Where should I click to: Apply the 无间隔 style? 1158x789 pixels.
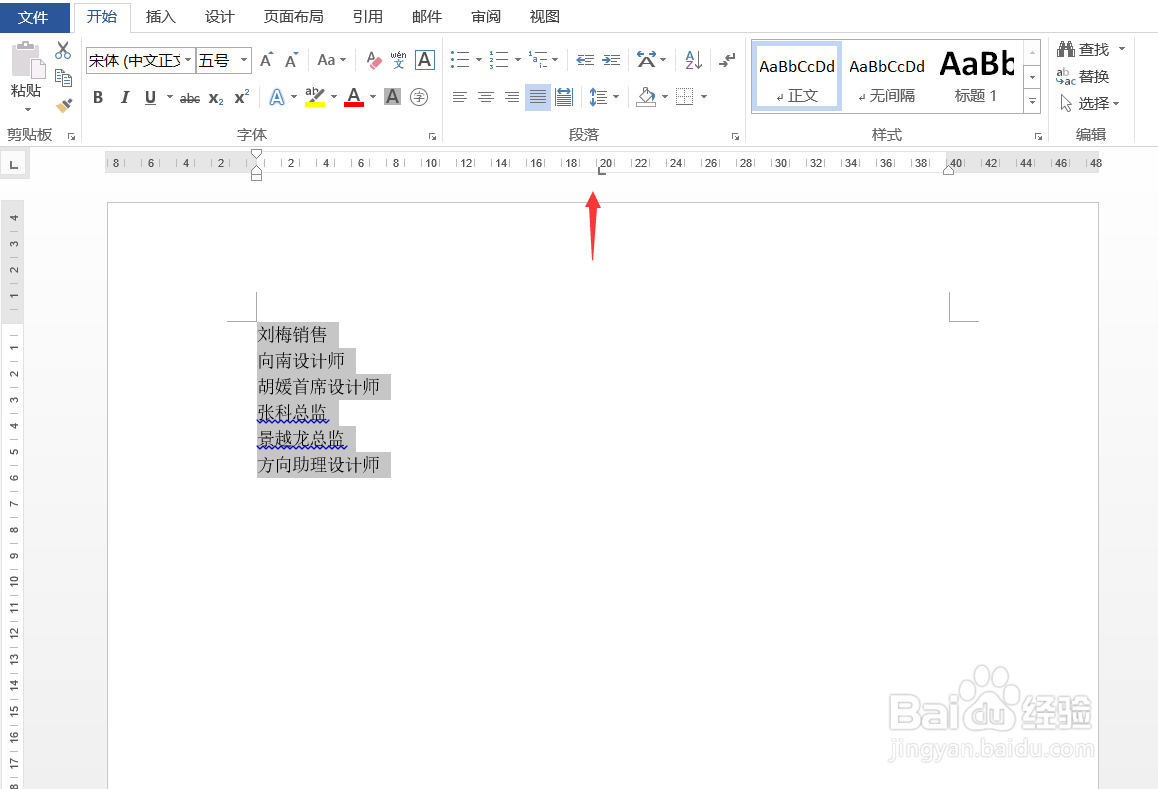coord(886,77)
